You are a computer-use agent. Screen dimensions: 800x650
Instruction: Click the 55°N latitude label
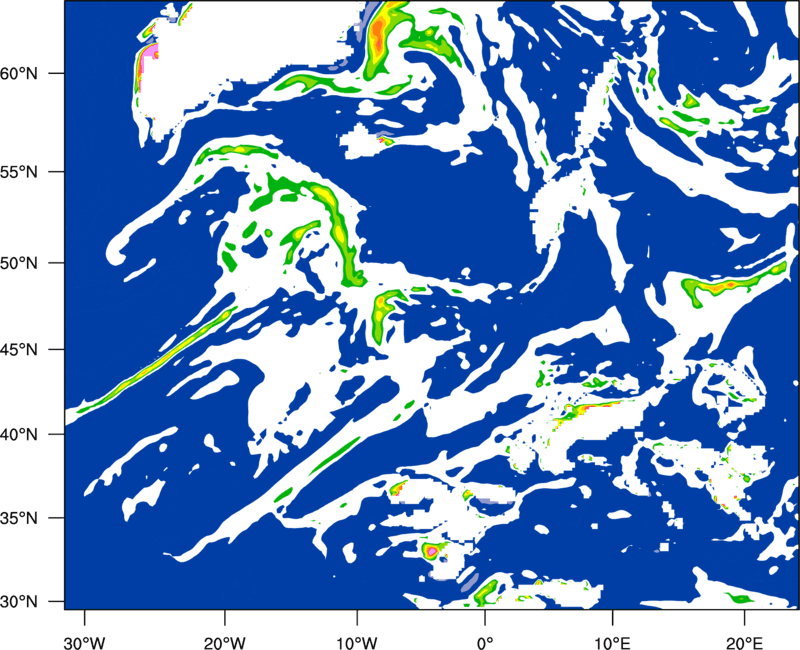tap(19, 172)
